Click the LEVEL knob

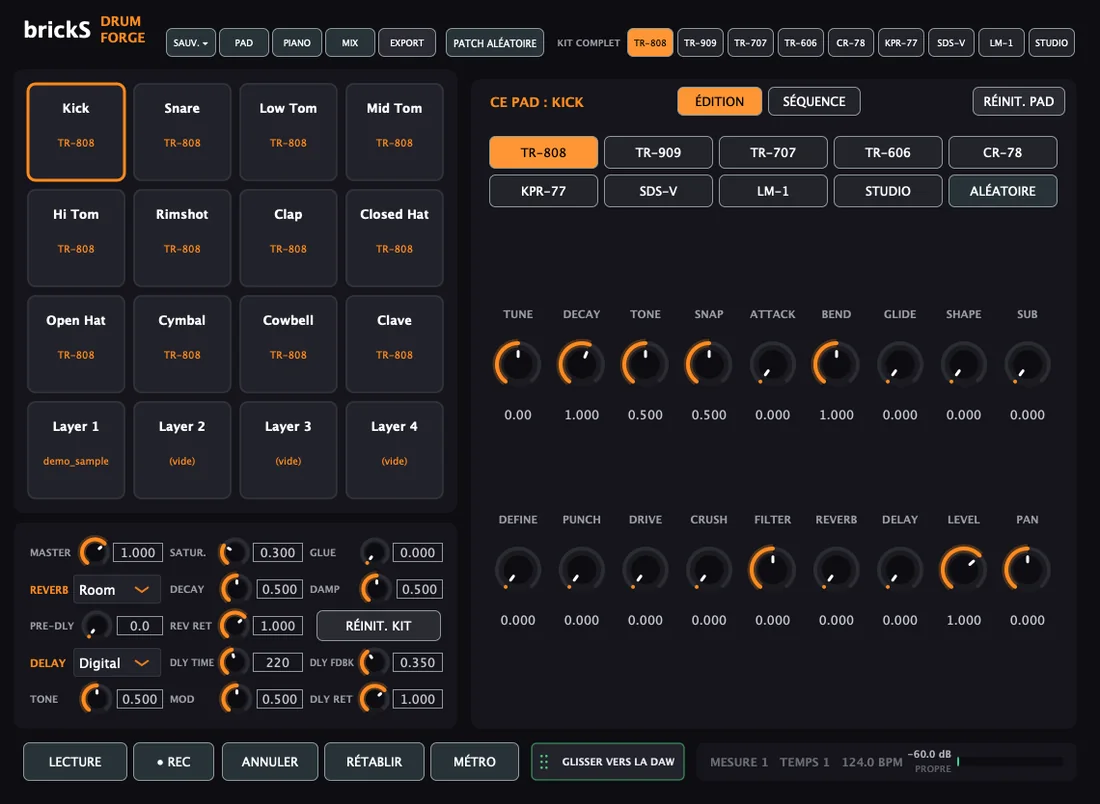pos(963,569)
